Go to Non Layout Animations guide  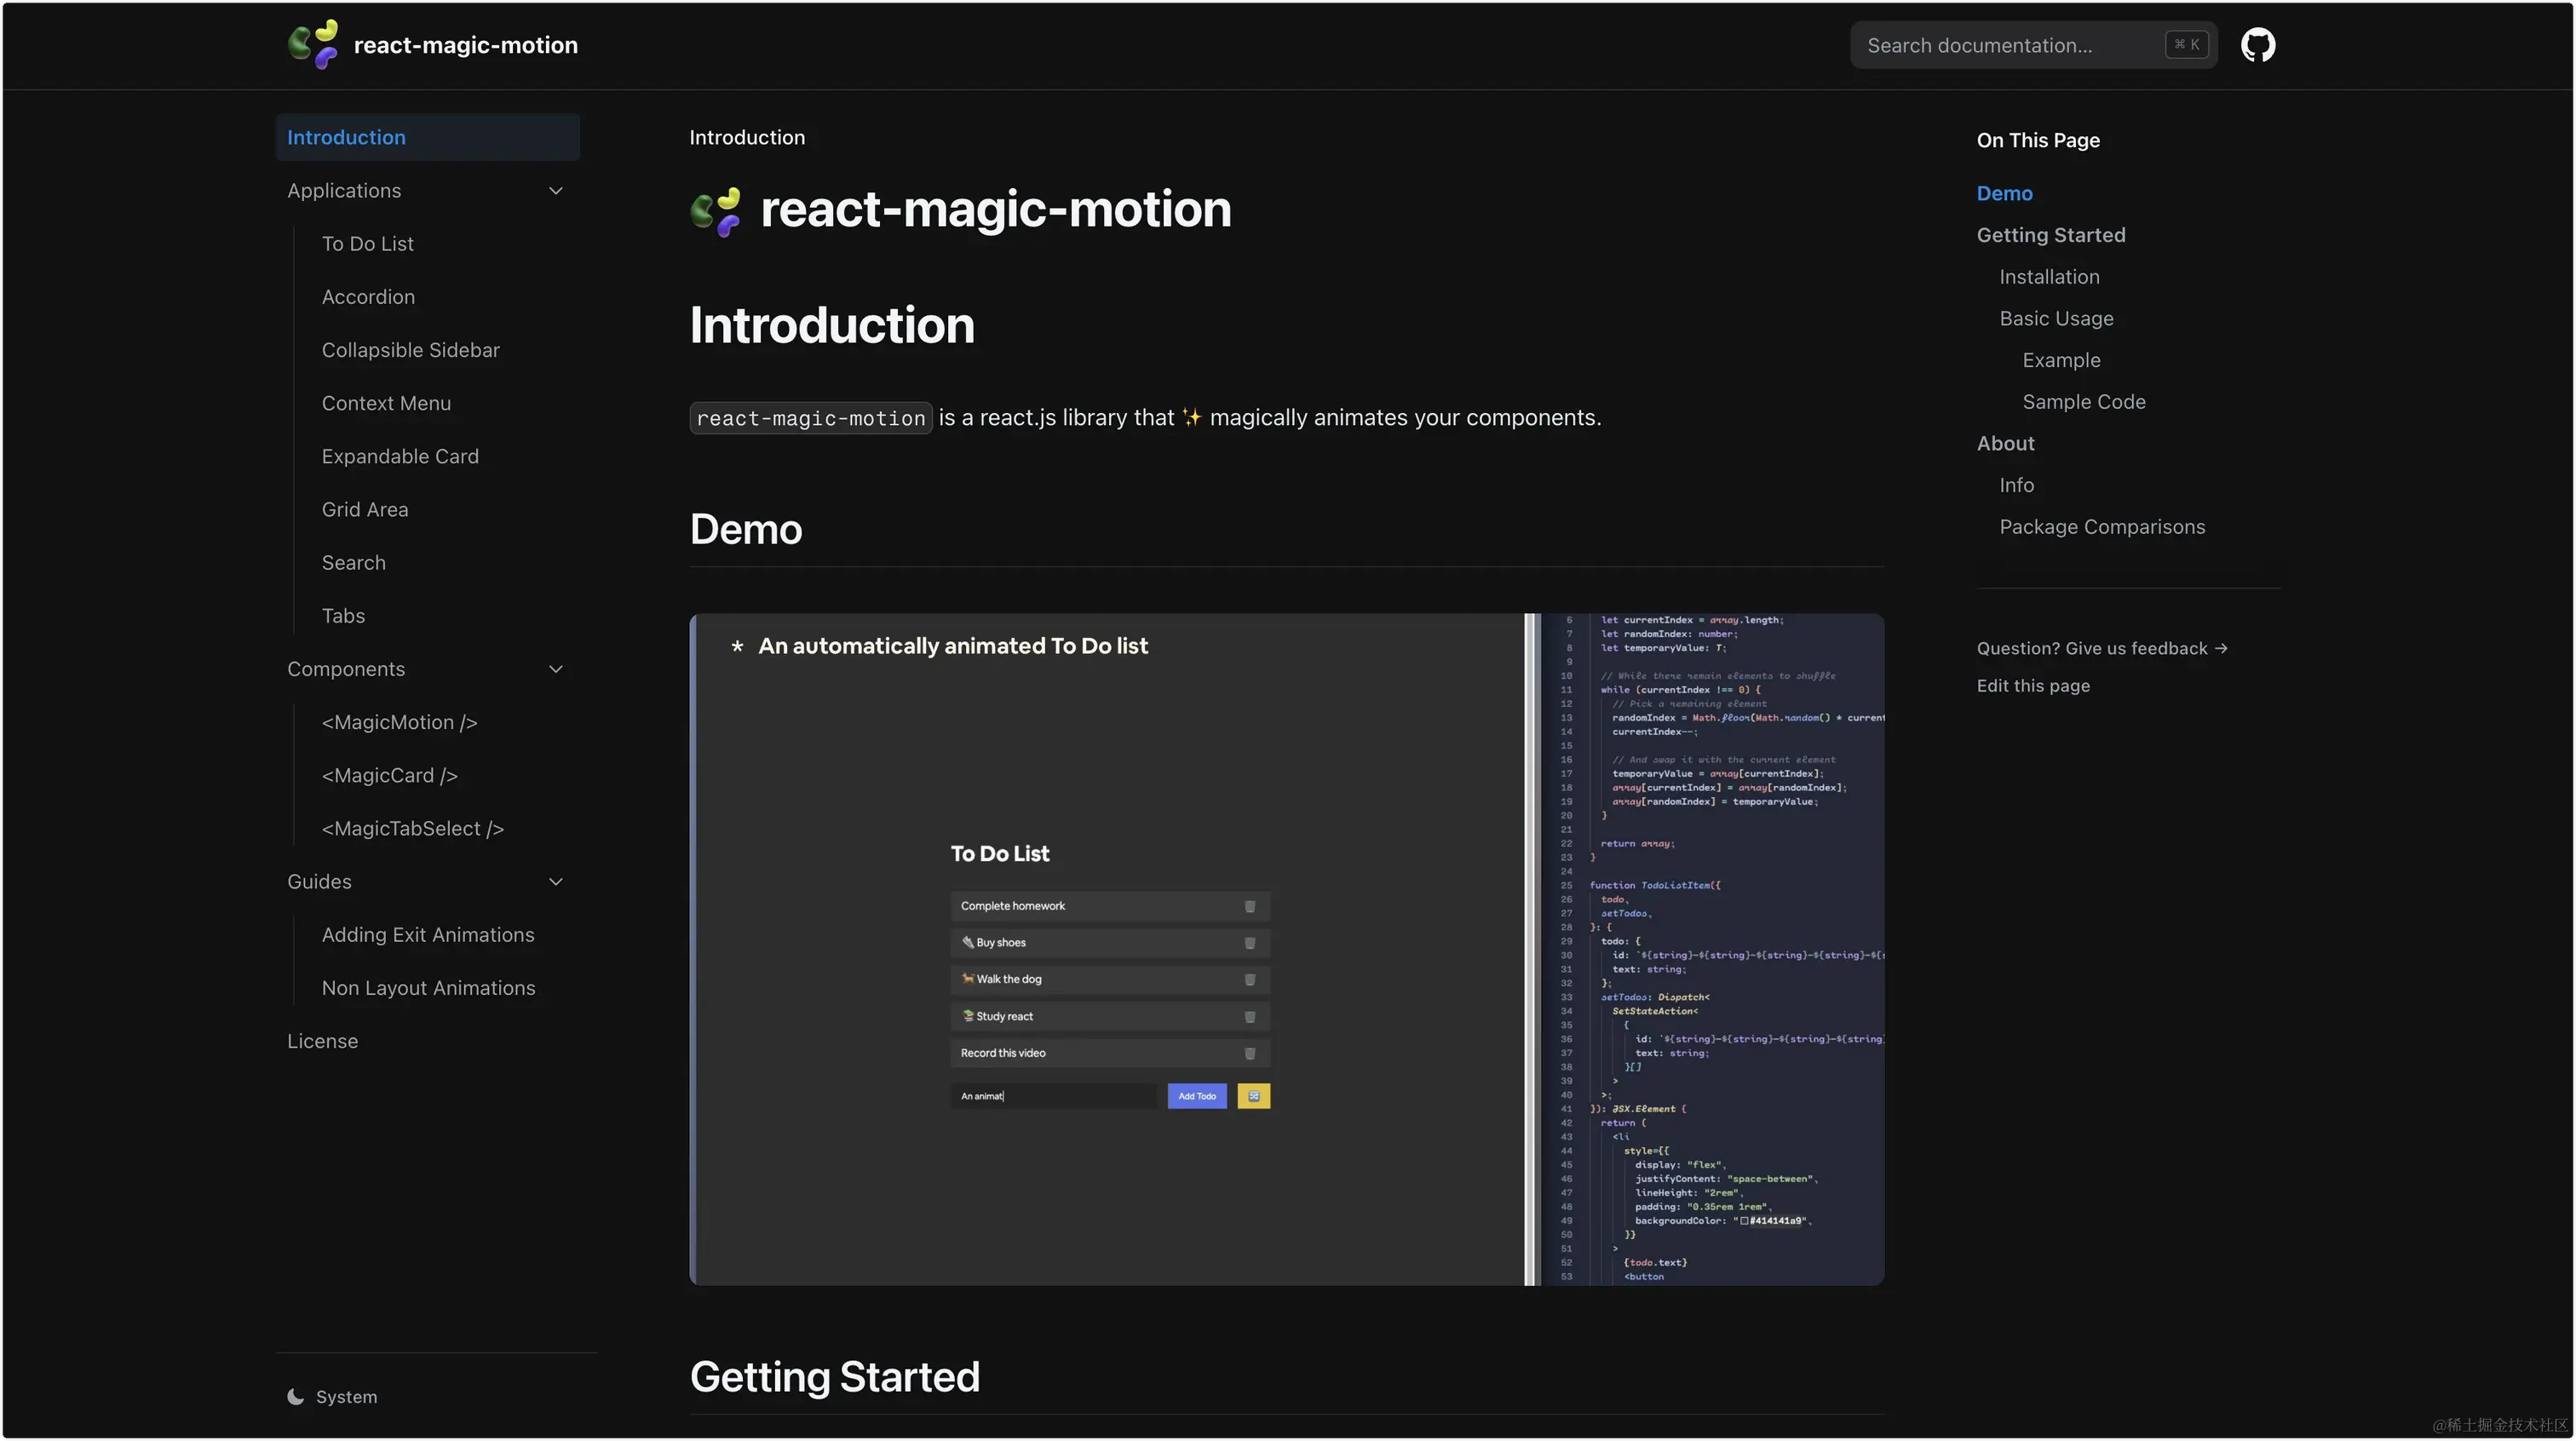(428, 988)
